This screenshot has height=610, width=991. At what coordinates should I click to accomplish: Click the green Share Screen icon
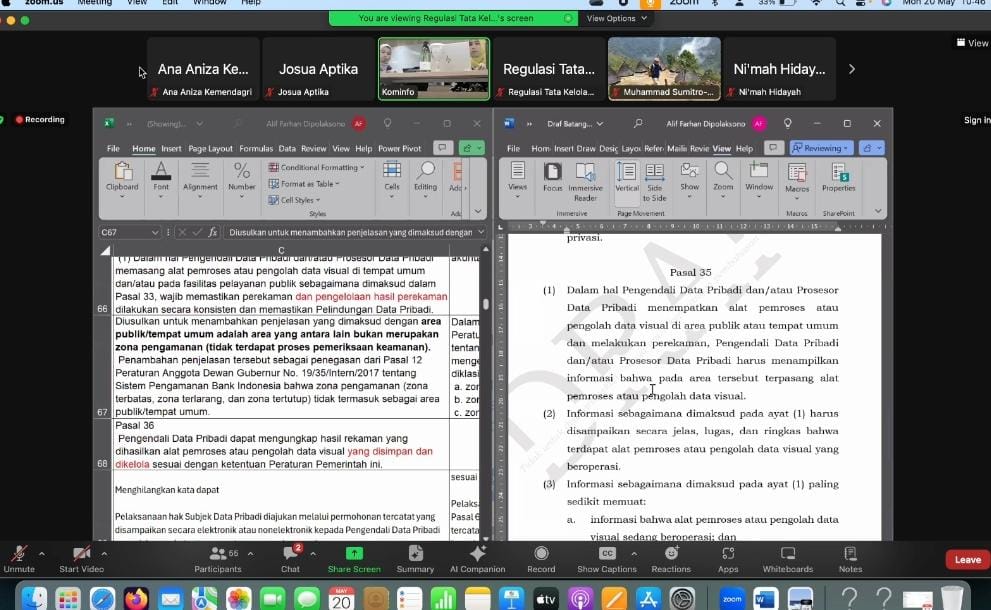[x=353, y=553]
